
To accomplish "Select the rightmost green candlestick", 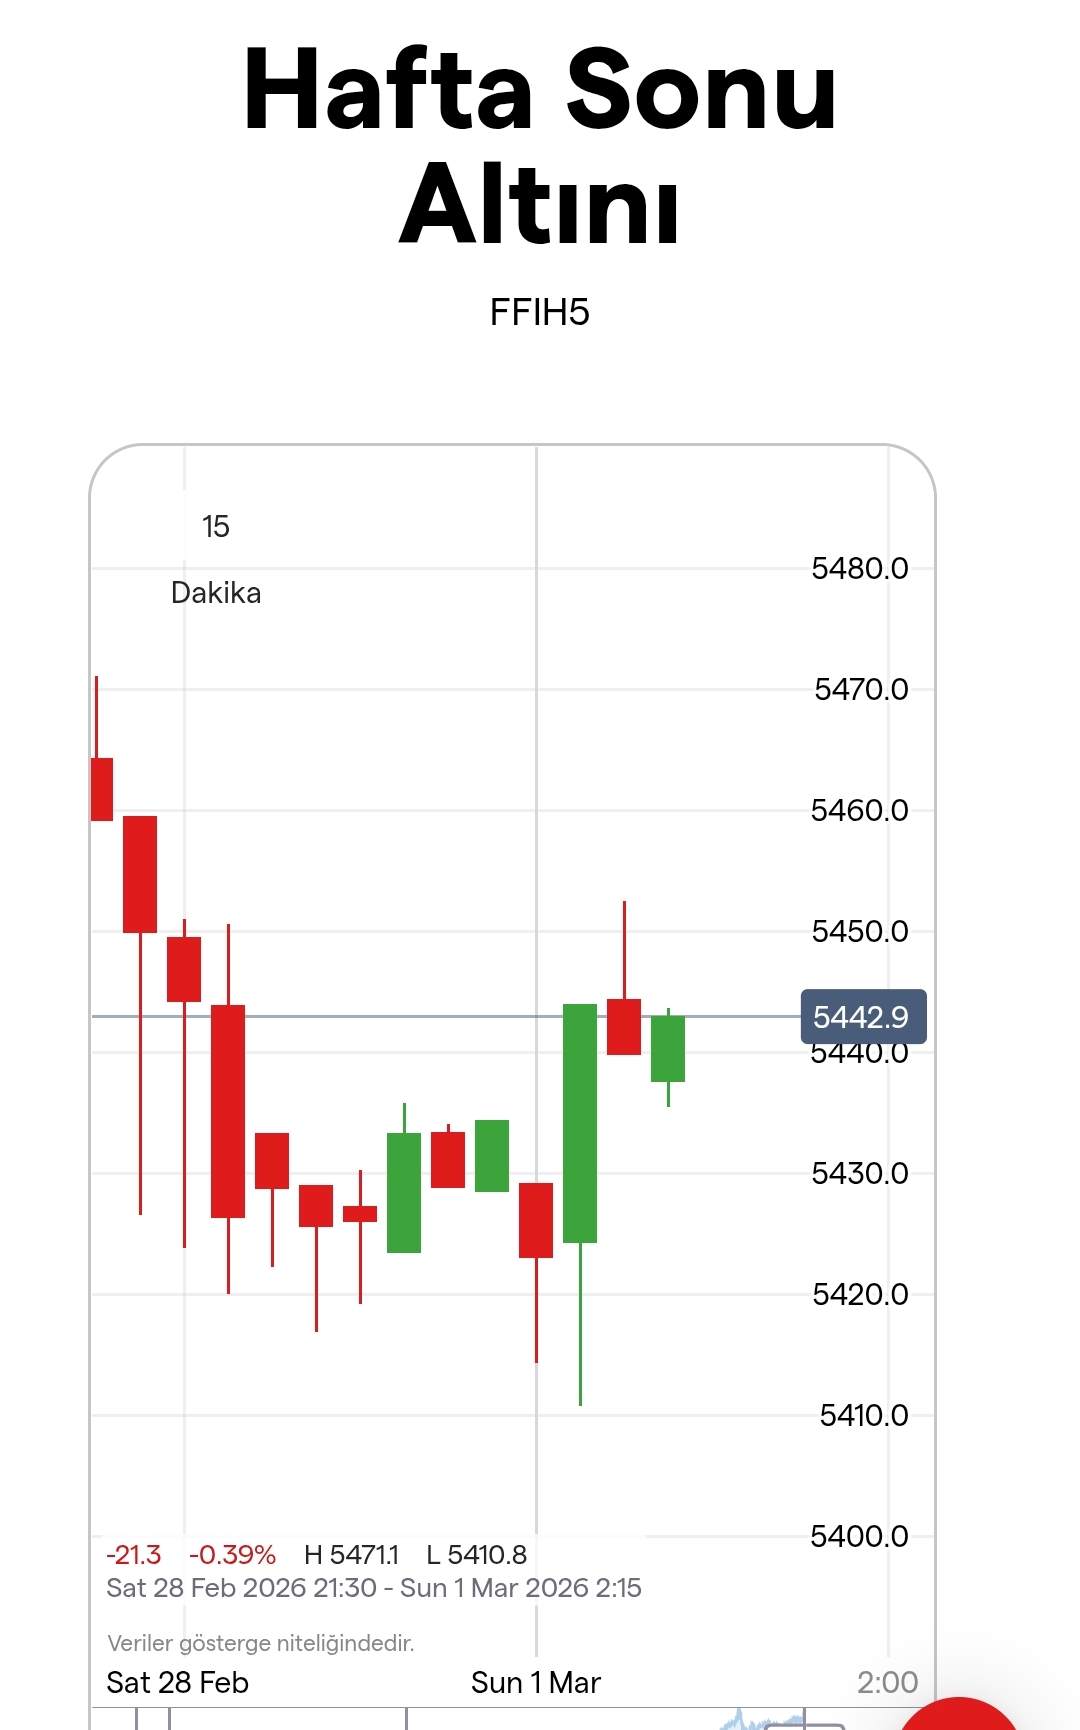I will coord(668,1048).
